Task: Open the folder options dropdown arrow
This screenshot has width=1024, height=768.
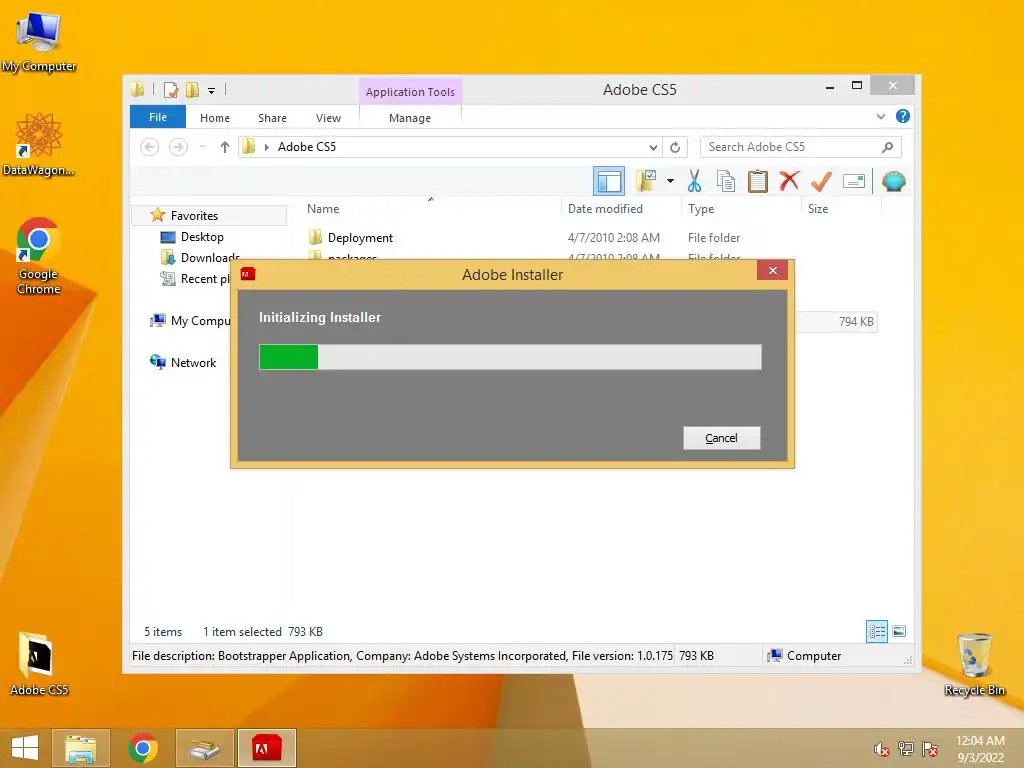Action: 670,181
